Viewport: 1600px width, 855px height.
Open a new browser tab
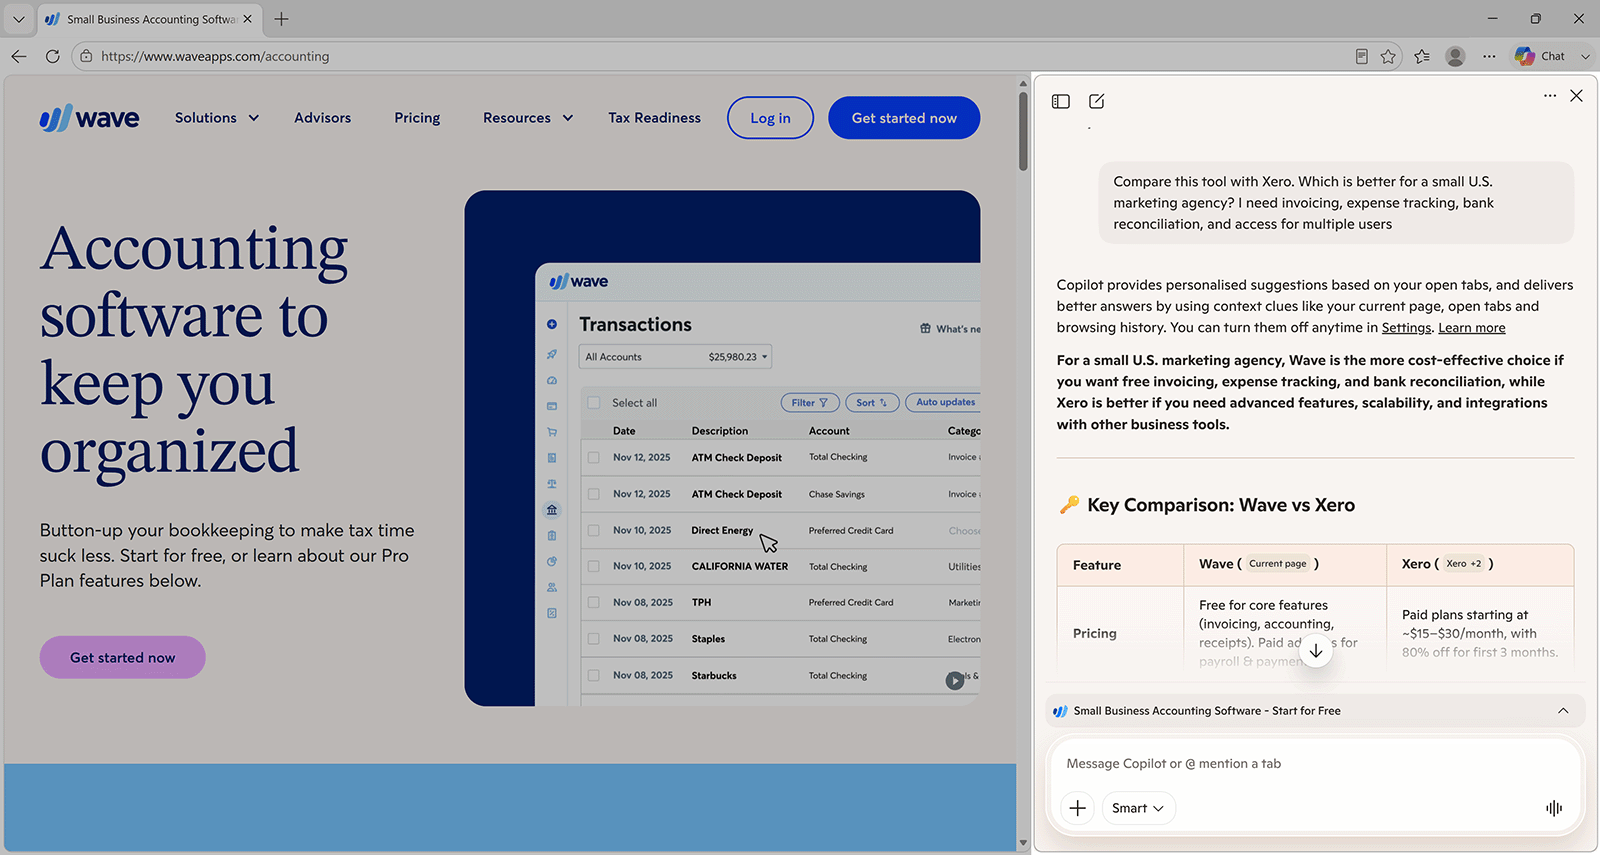[x=282, y=19]
